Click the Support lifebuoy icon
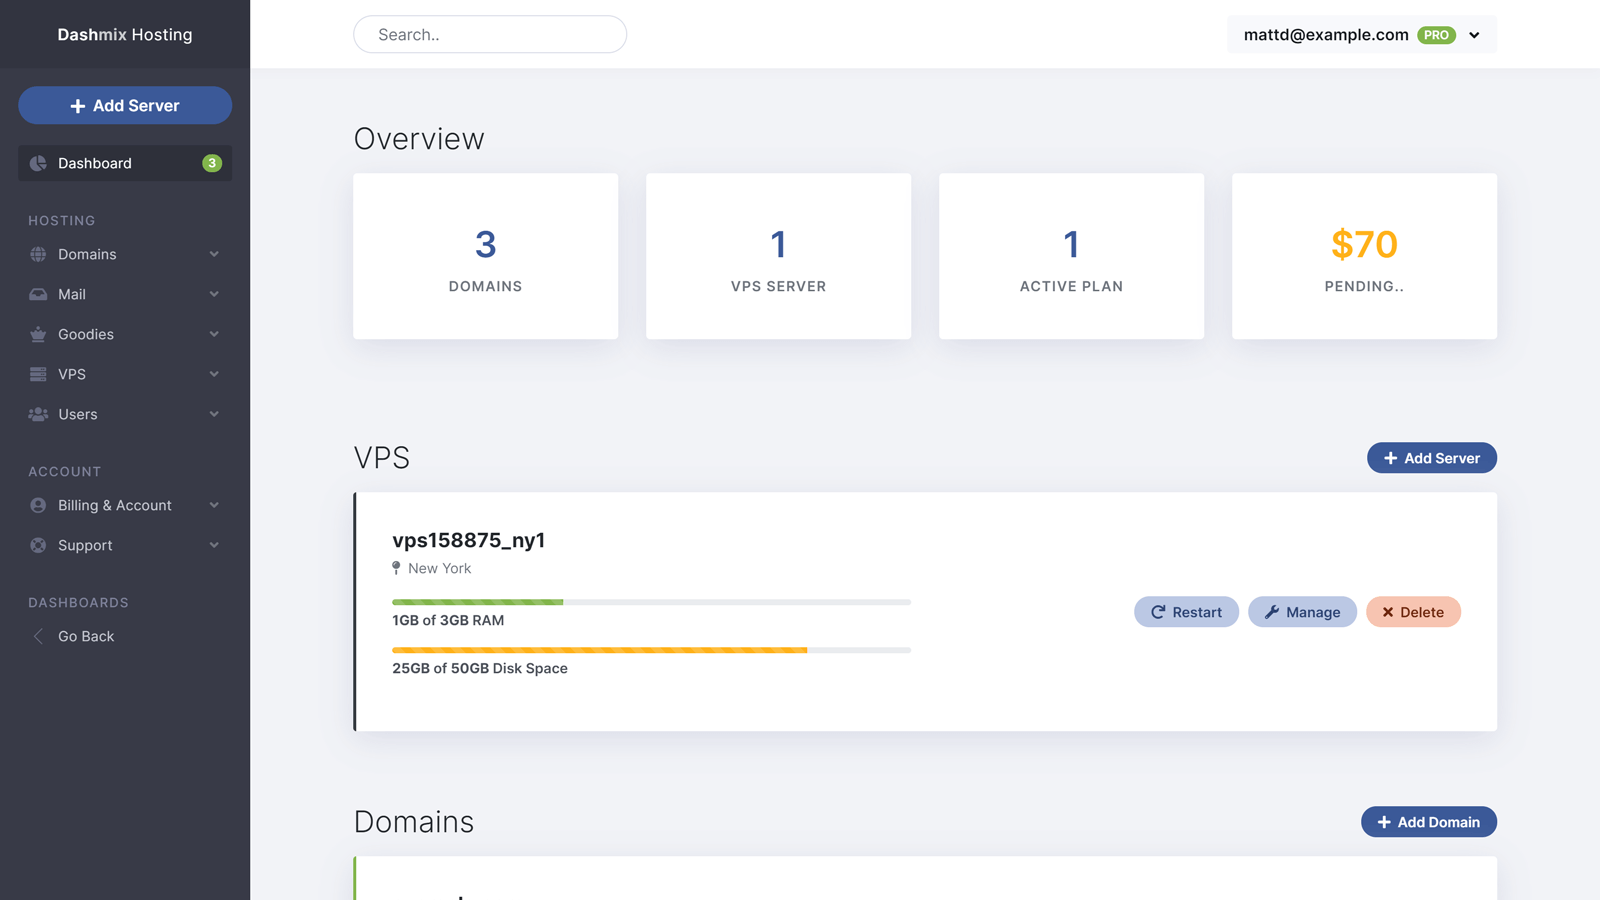 38,545
